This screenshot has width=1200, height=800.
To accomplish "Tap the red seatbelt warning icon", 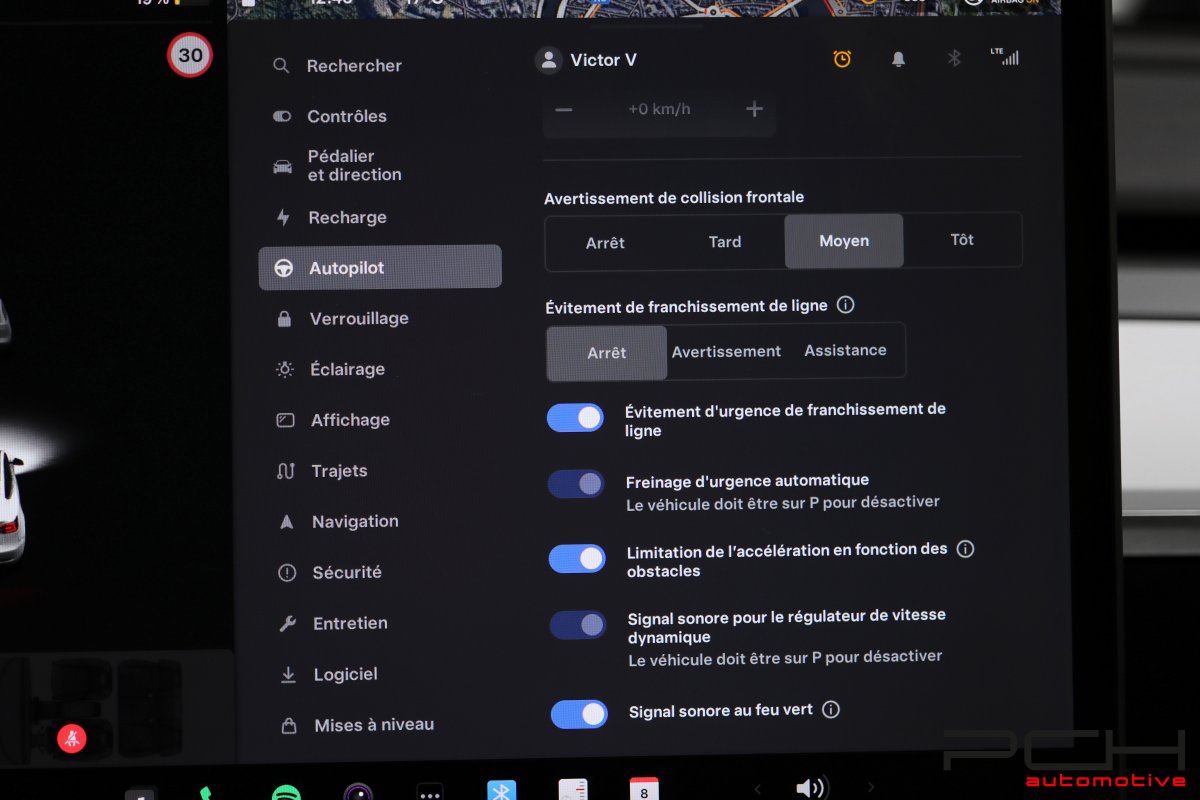I will point(71,739).
